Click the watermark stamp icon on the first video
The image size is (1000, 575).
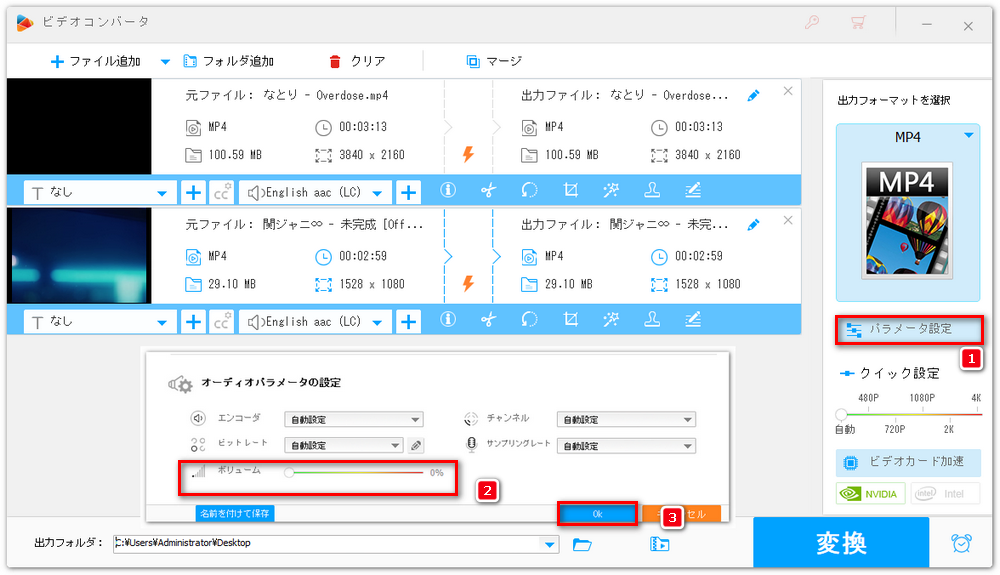click(x=652, y=191)
